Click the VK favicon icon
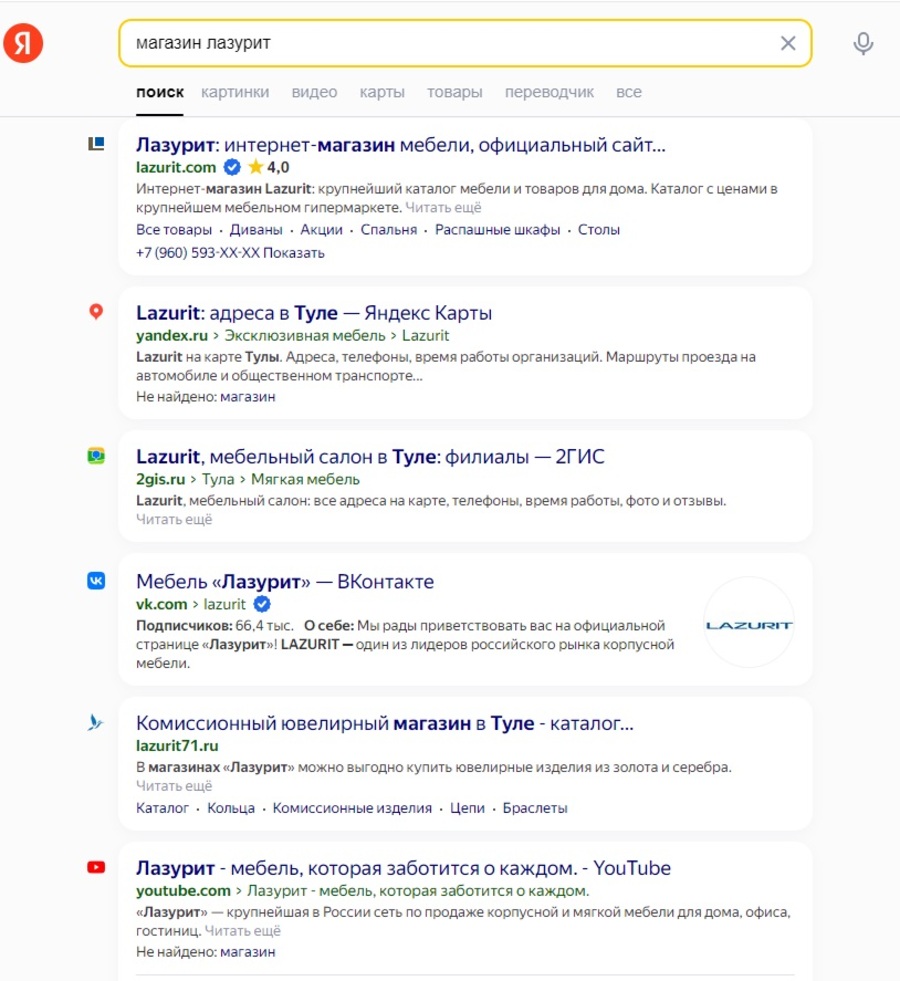This screenshot has height=981, width=900. [x=96, y=581]
